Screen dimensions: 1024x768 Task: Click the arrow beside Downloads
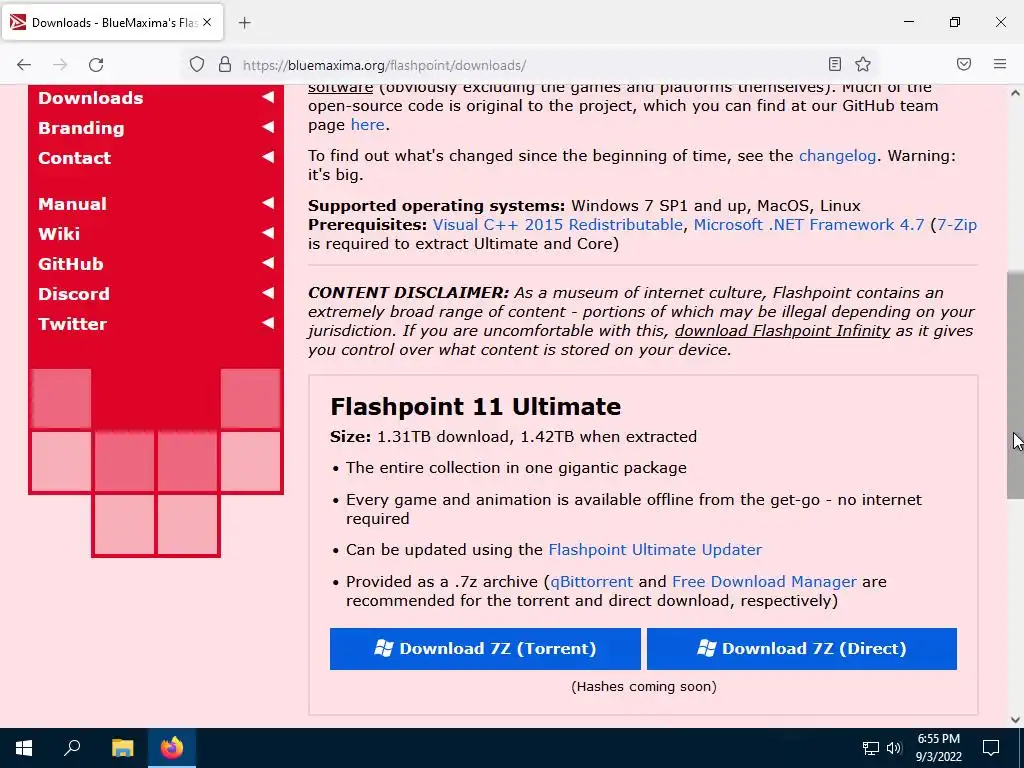[x=268, y=97]
